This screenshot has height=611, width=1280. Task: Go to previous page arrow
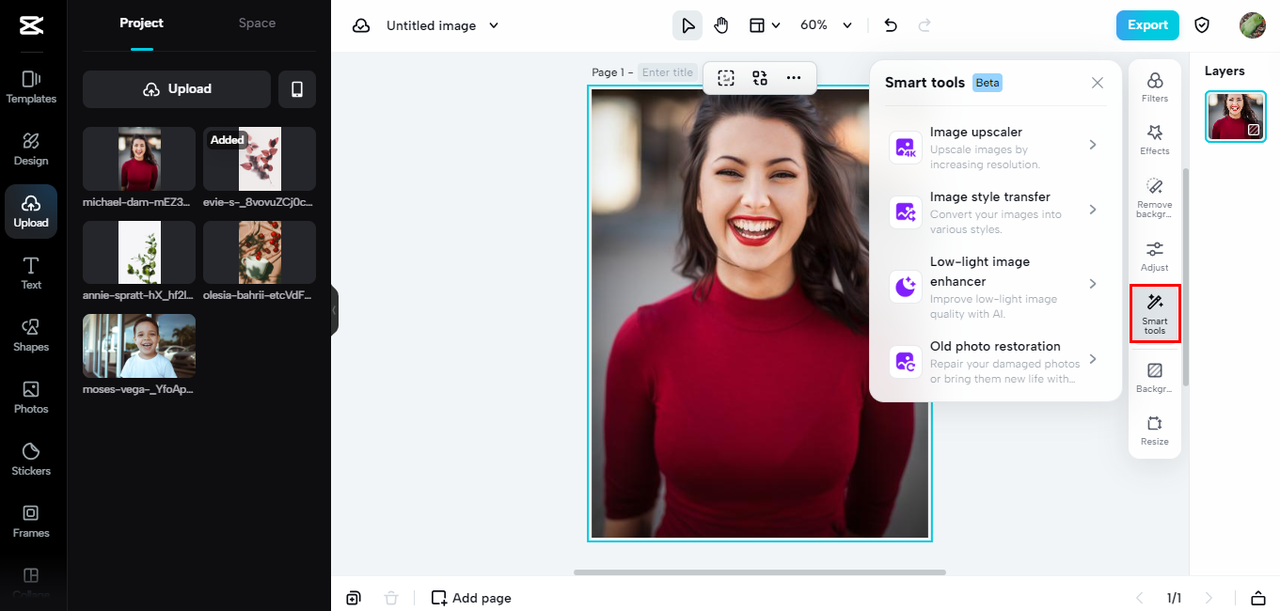pos(1139,598)
